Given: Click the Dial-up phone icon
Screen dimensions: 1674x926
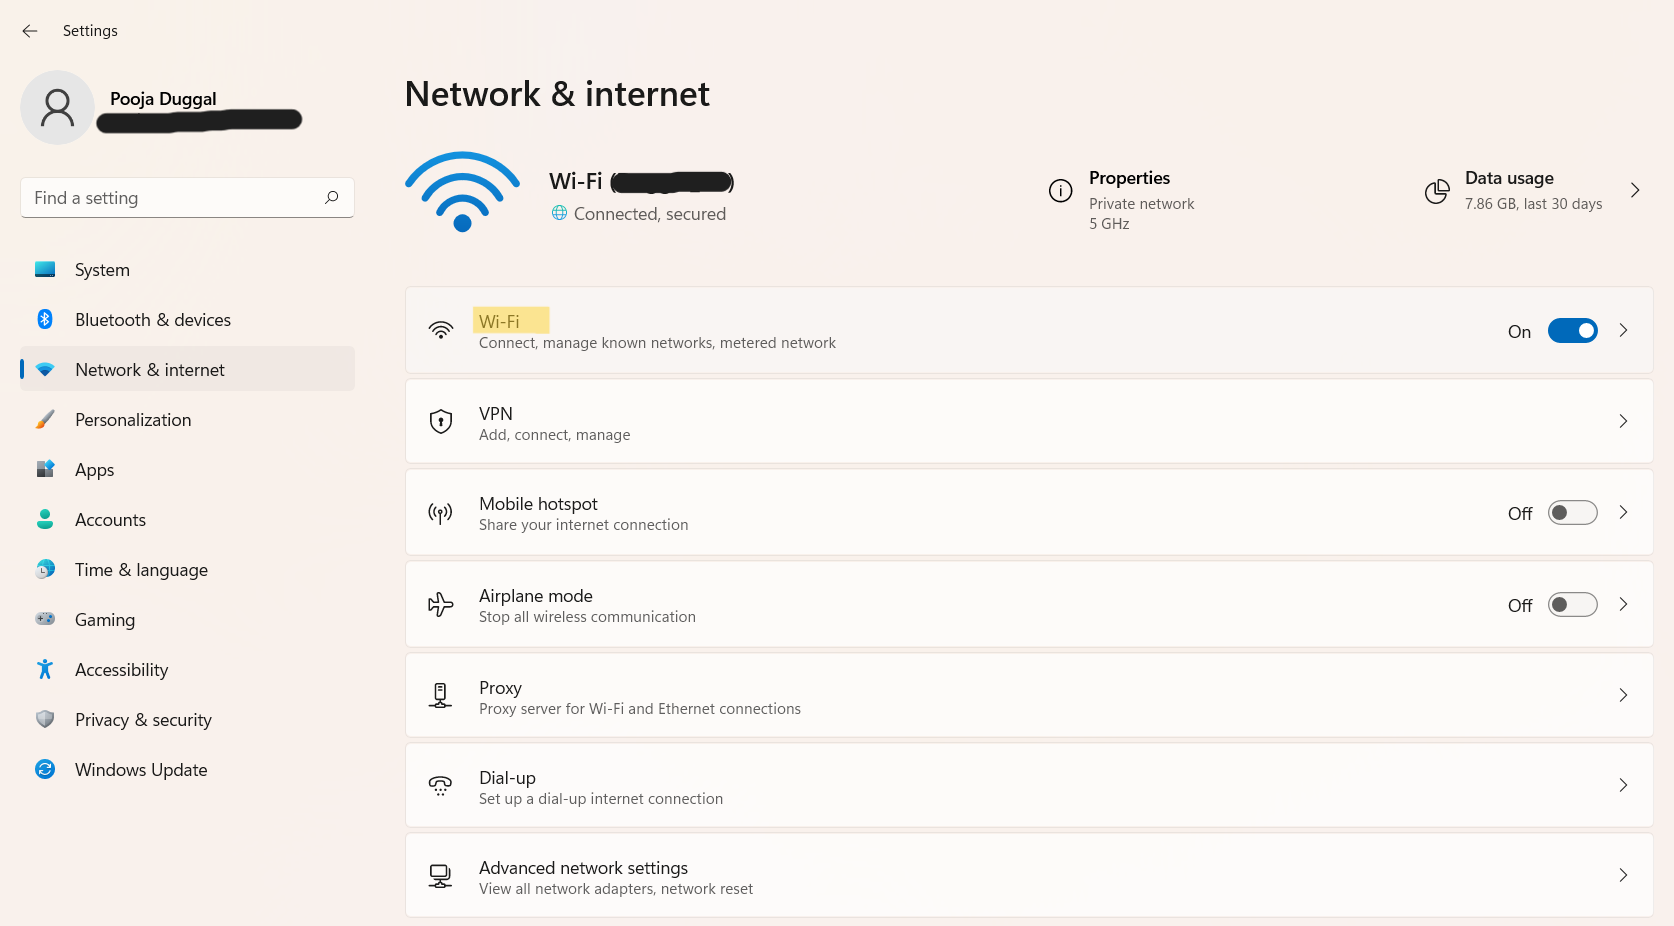Looking at the screenshot, I should click(x=440, y=786).
